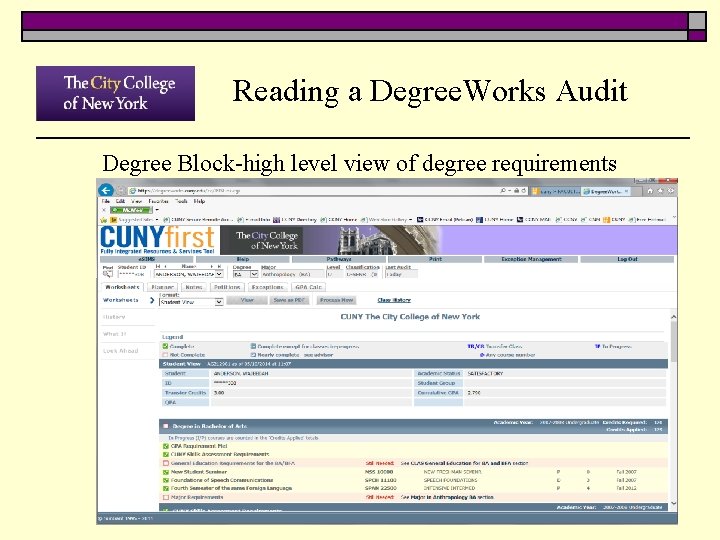Click the New Student Seminar checkbox
The height and width of the screenshot is (540, 720).
pos(166,472)
